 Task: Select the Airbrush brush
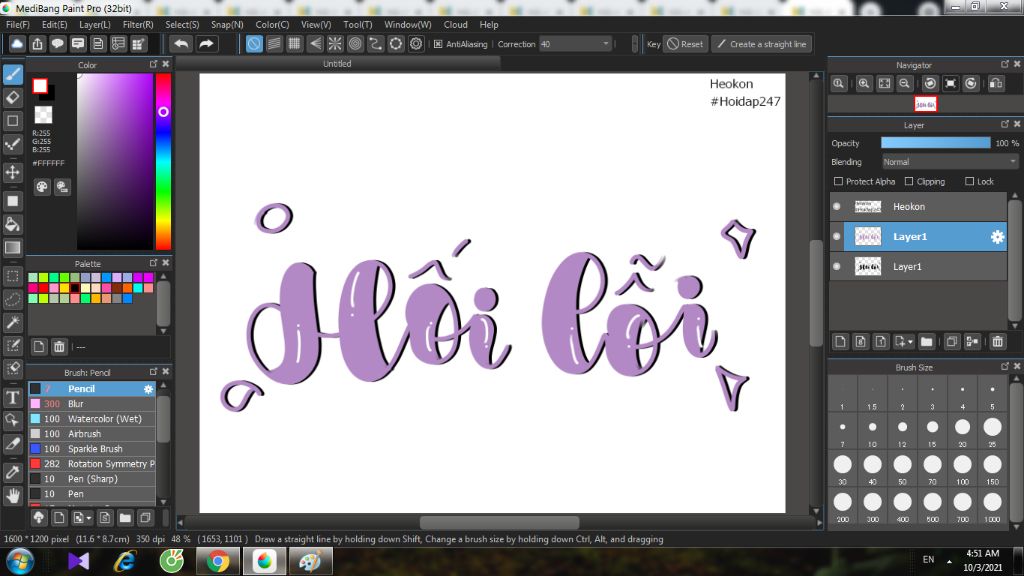pos(91,434)
